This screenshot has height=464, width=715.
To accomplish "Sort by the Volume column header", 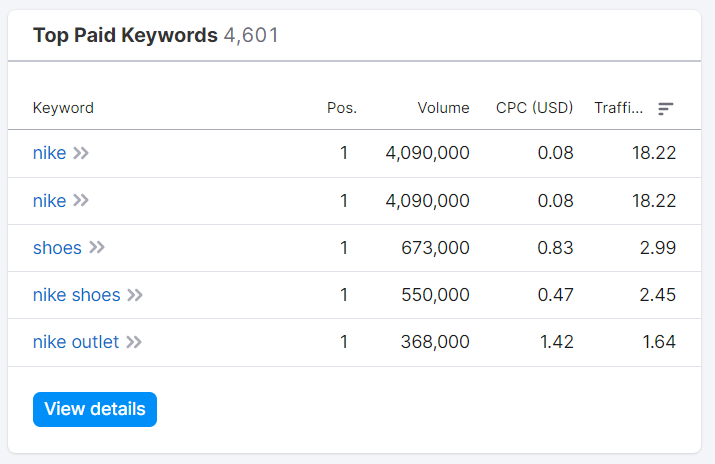I will pos(443,108).
